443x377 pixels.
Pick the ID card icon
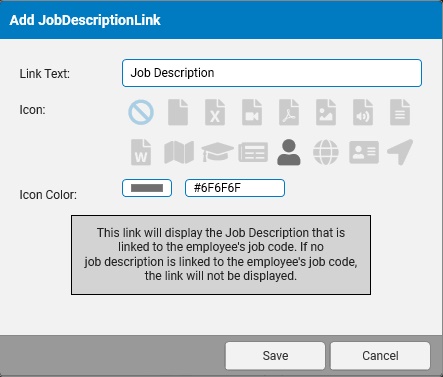coord(364,152)
